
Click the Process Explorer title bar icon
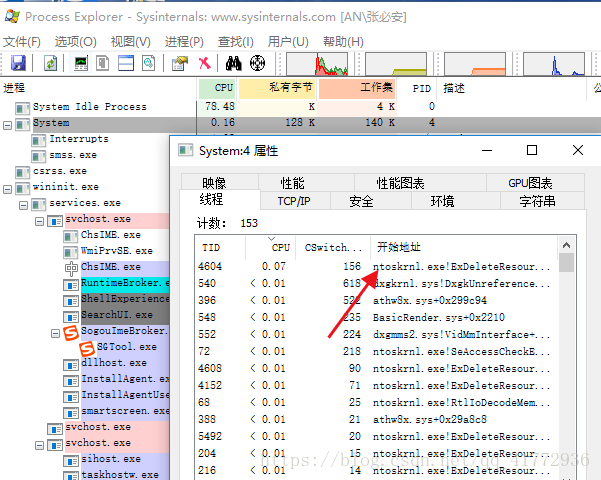click(x=12, y=16)
